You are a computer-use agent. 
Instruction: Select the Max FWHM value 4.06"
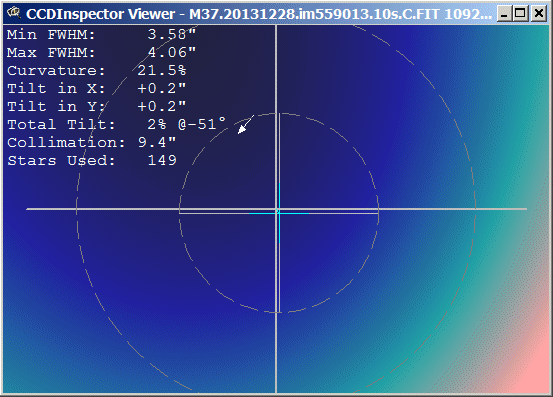pos(171,53)
